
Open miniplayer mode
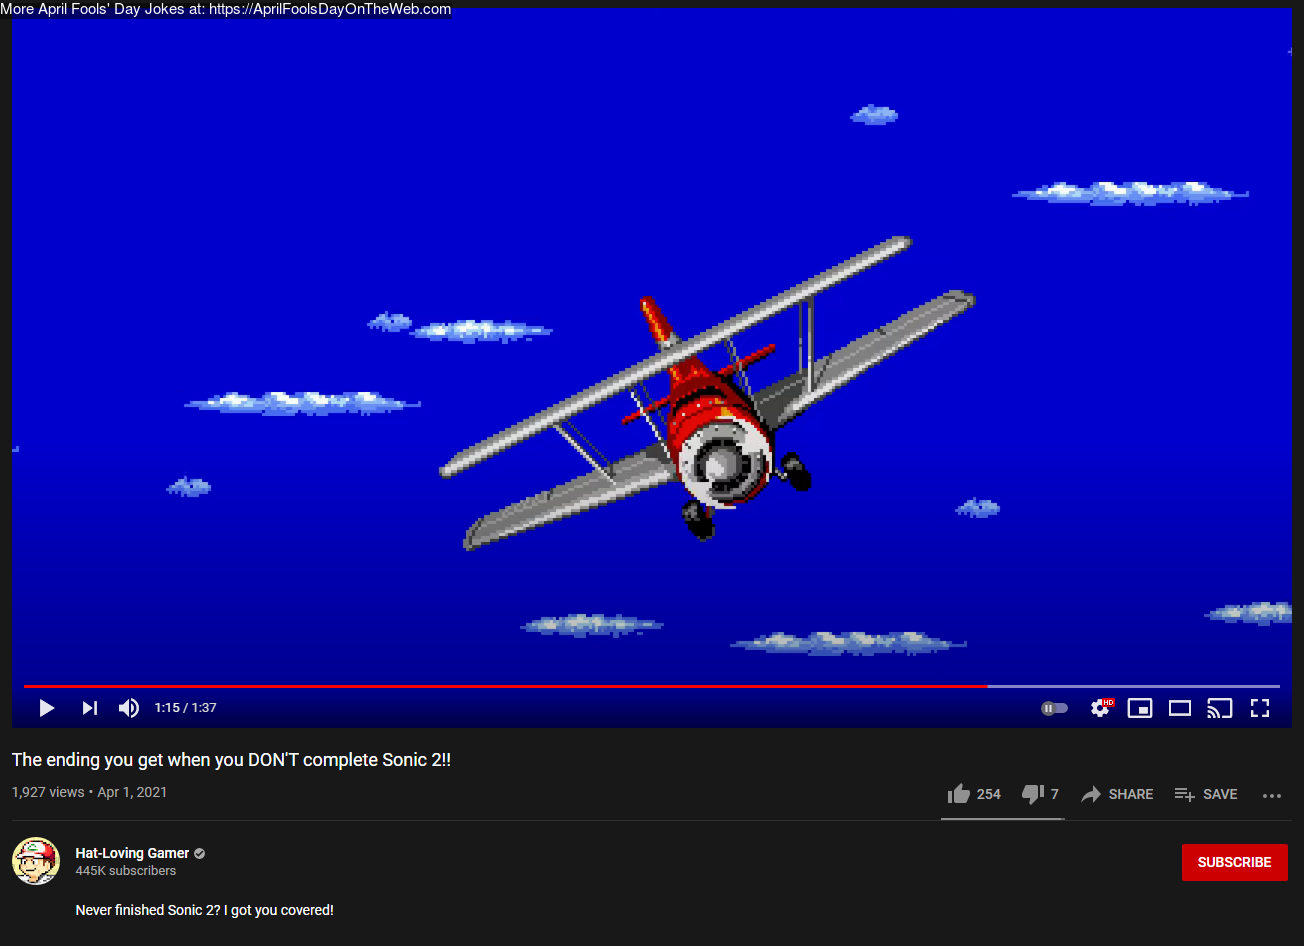coord(1140,708)
